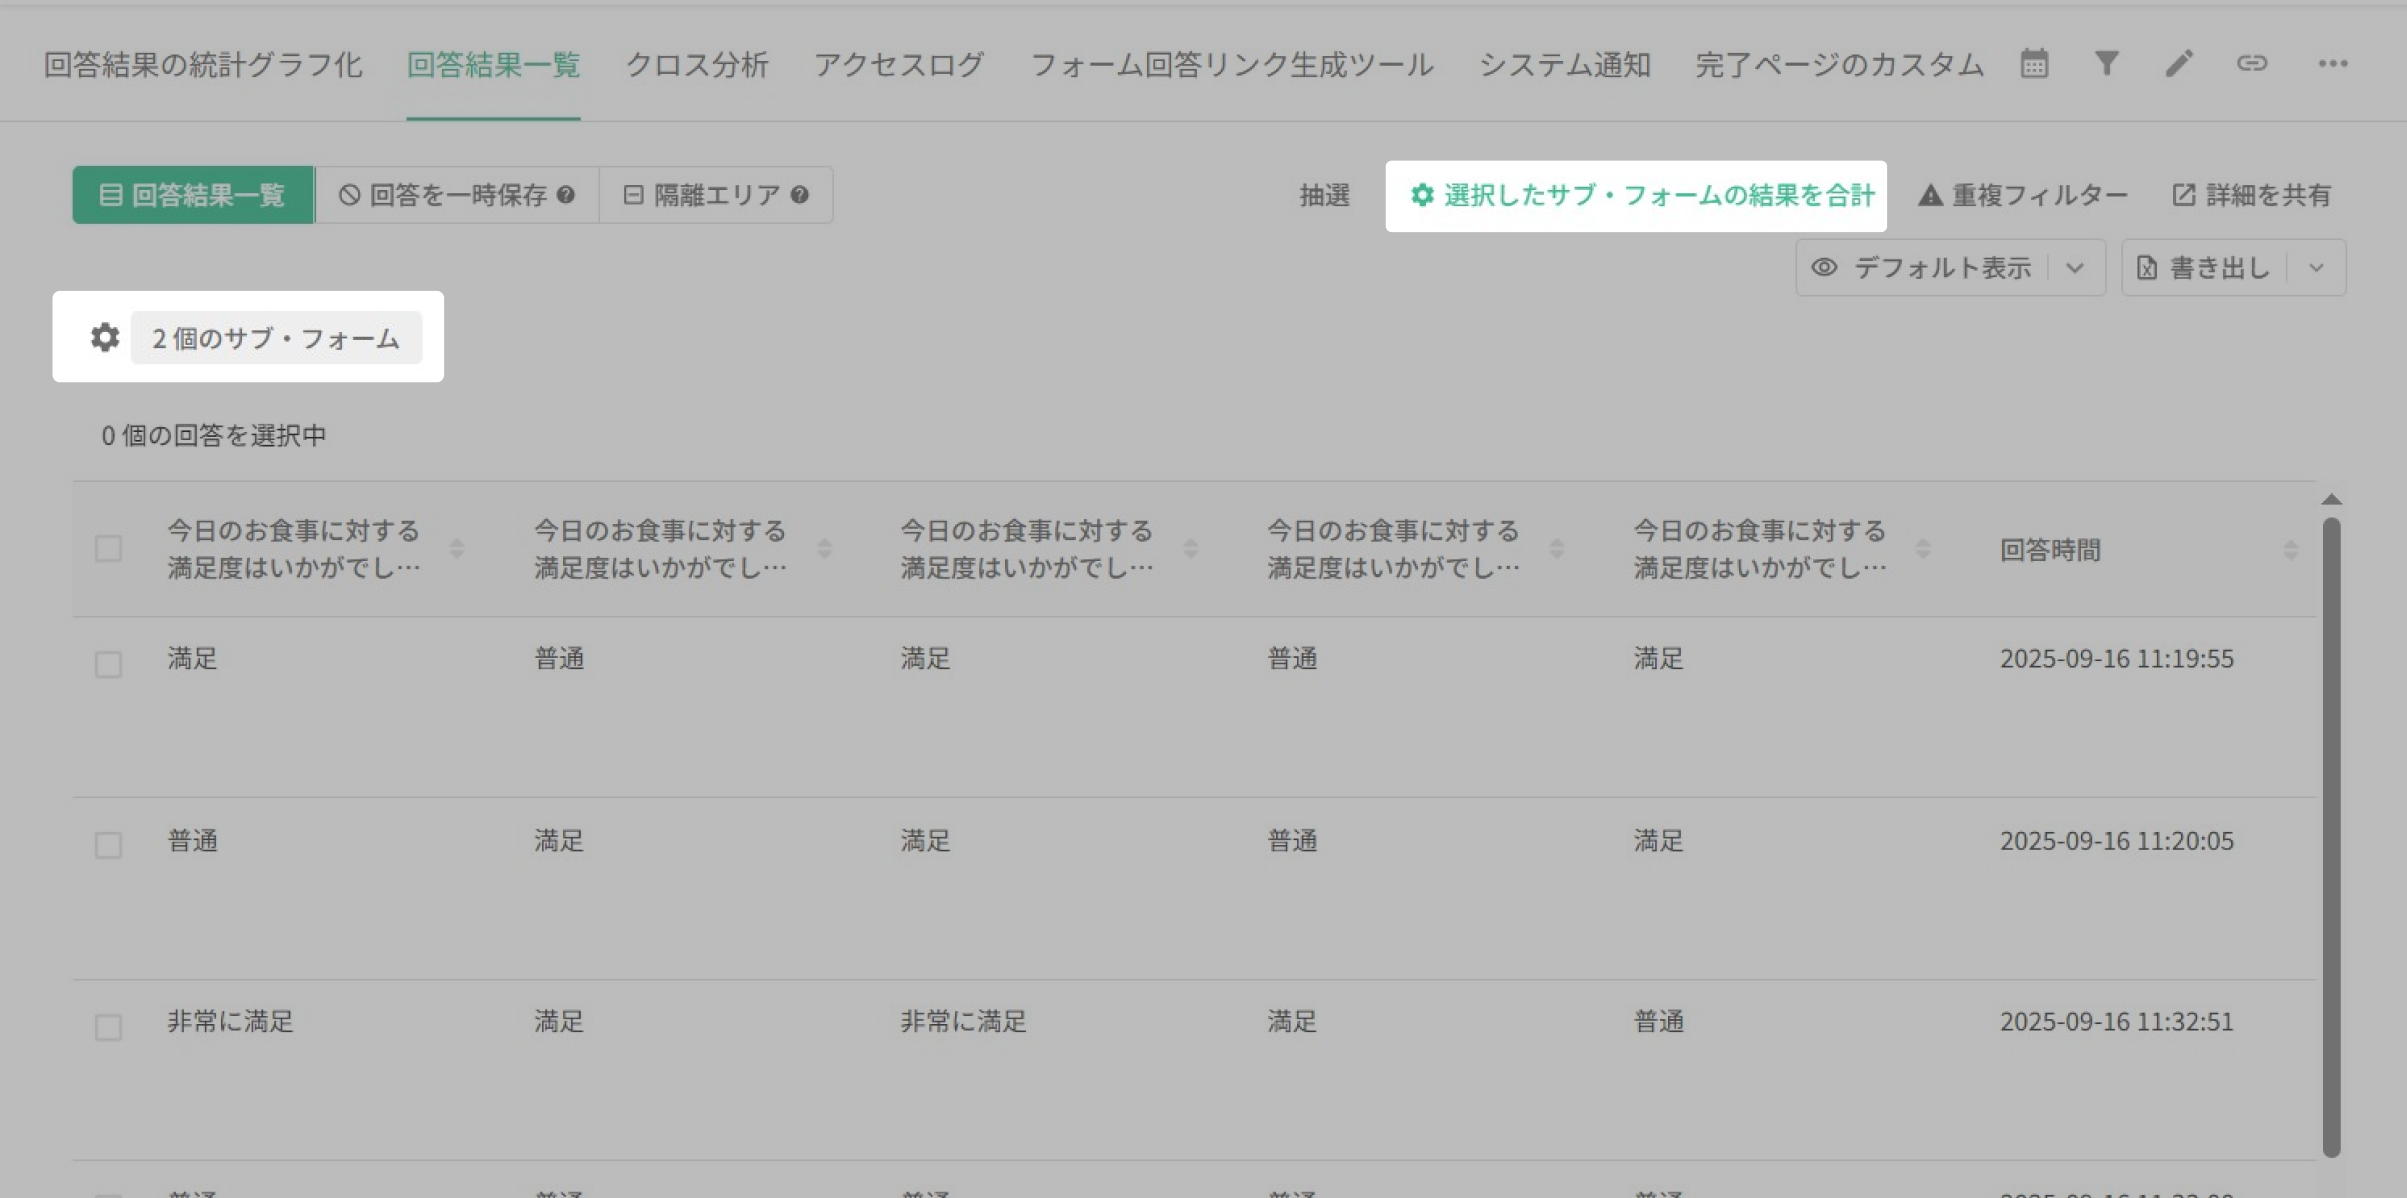The width and height of the screenshot is (2407, 1198).
Task: Switch to クロス分析 tab
Action: 697,65
